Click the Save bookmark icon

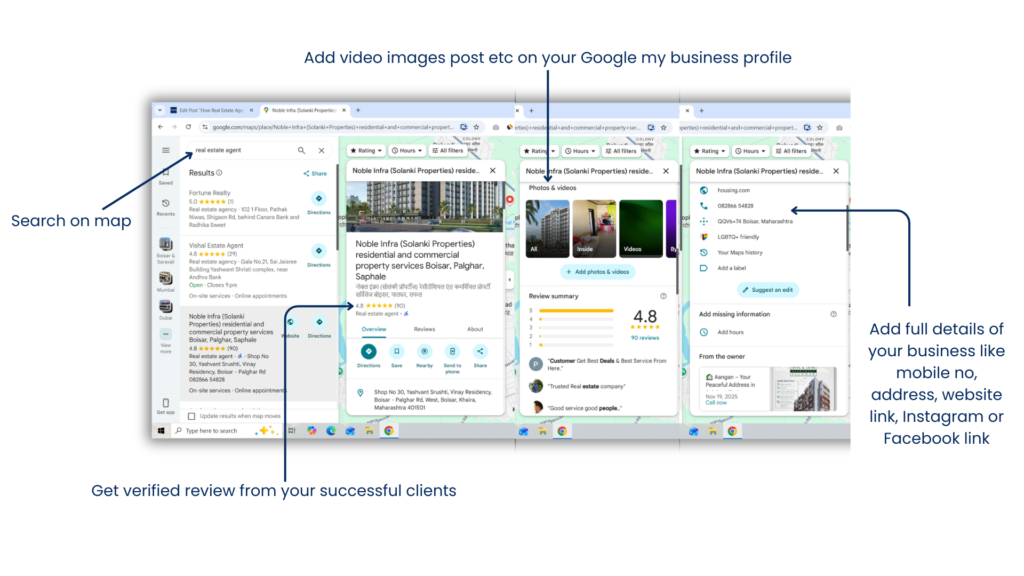[397, 351]
